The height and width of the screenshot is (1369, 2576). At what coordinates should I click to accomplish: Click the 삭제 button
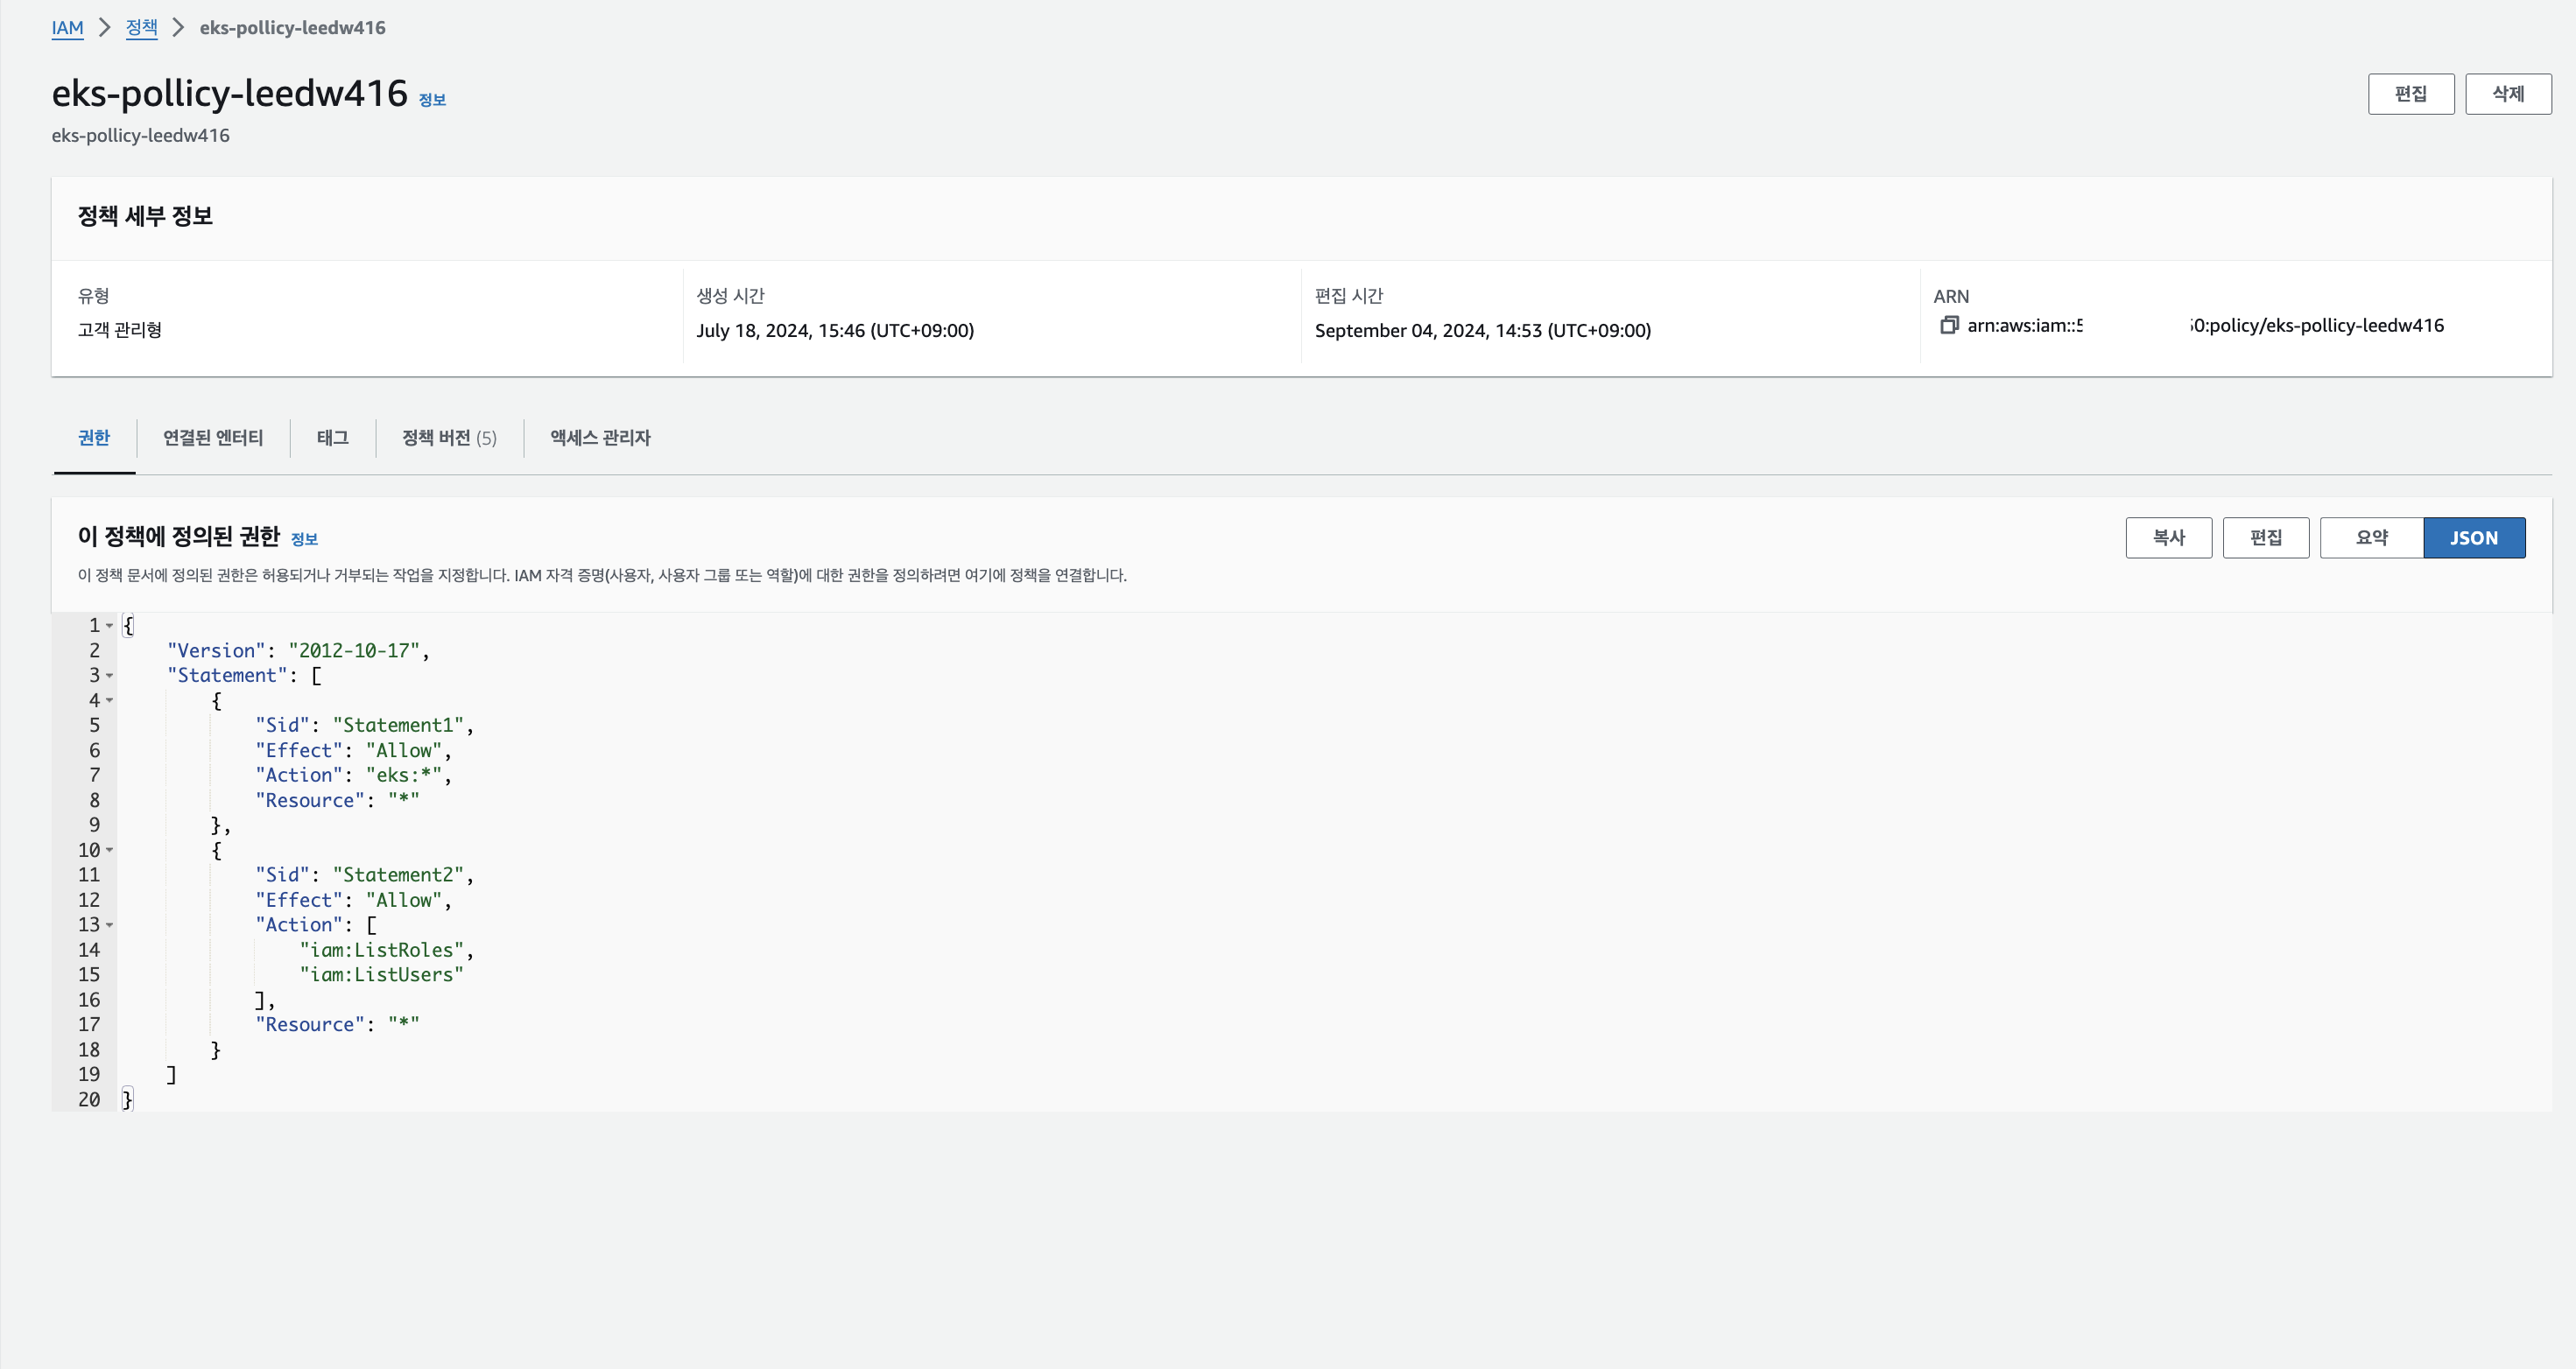(x=2507, y=94)
